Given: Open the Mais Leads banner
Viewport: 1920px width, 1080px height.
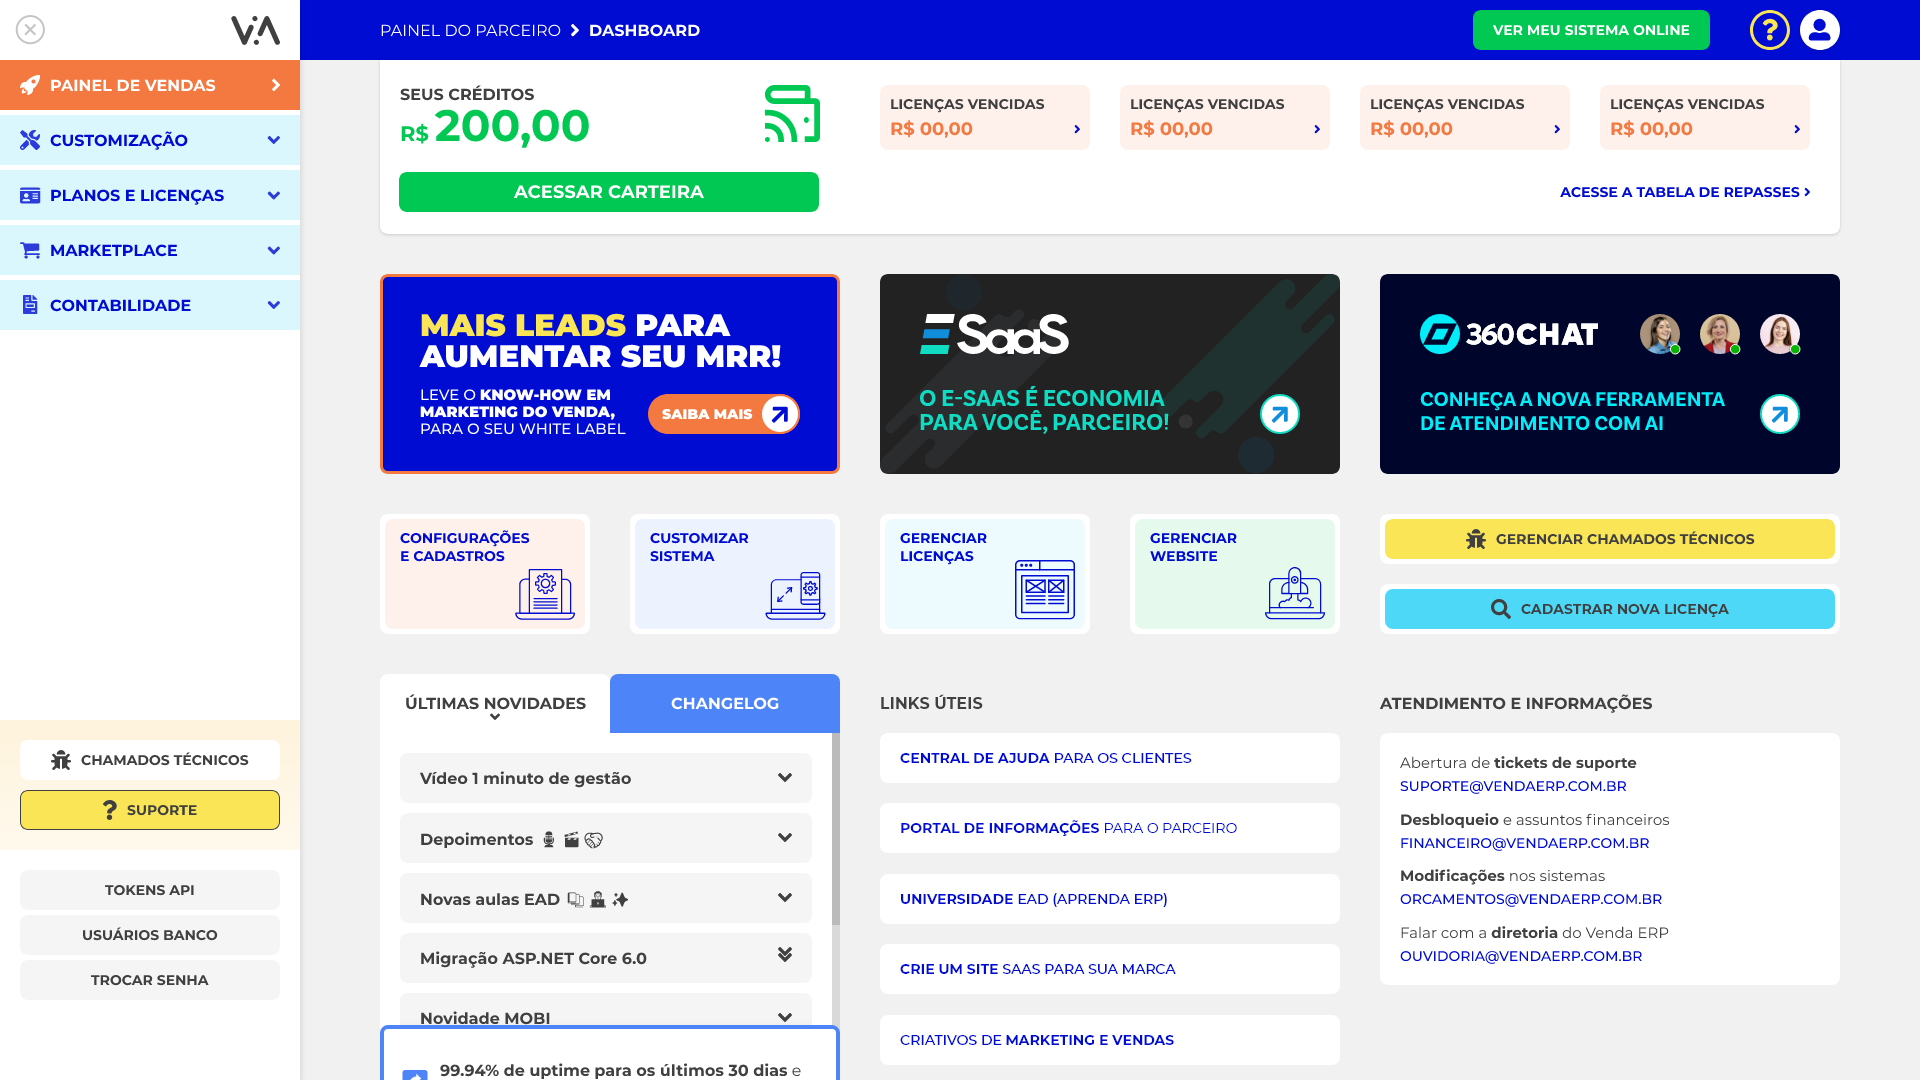Looking at the screenshot, I should [x=610, y=374].
